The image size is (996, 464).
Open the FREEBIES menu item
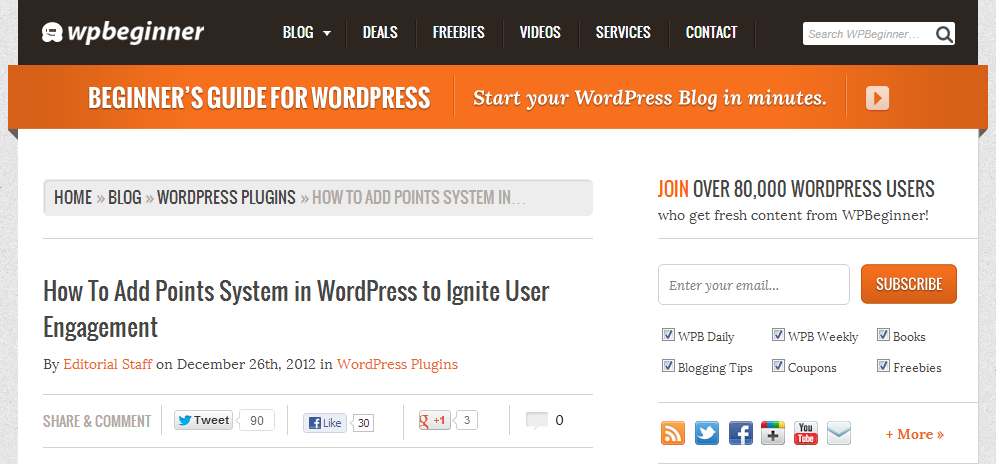tap(459, 32)
